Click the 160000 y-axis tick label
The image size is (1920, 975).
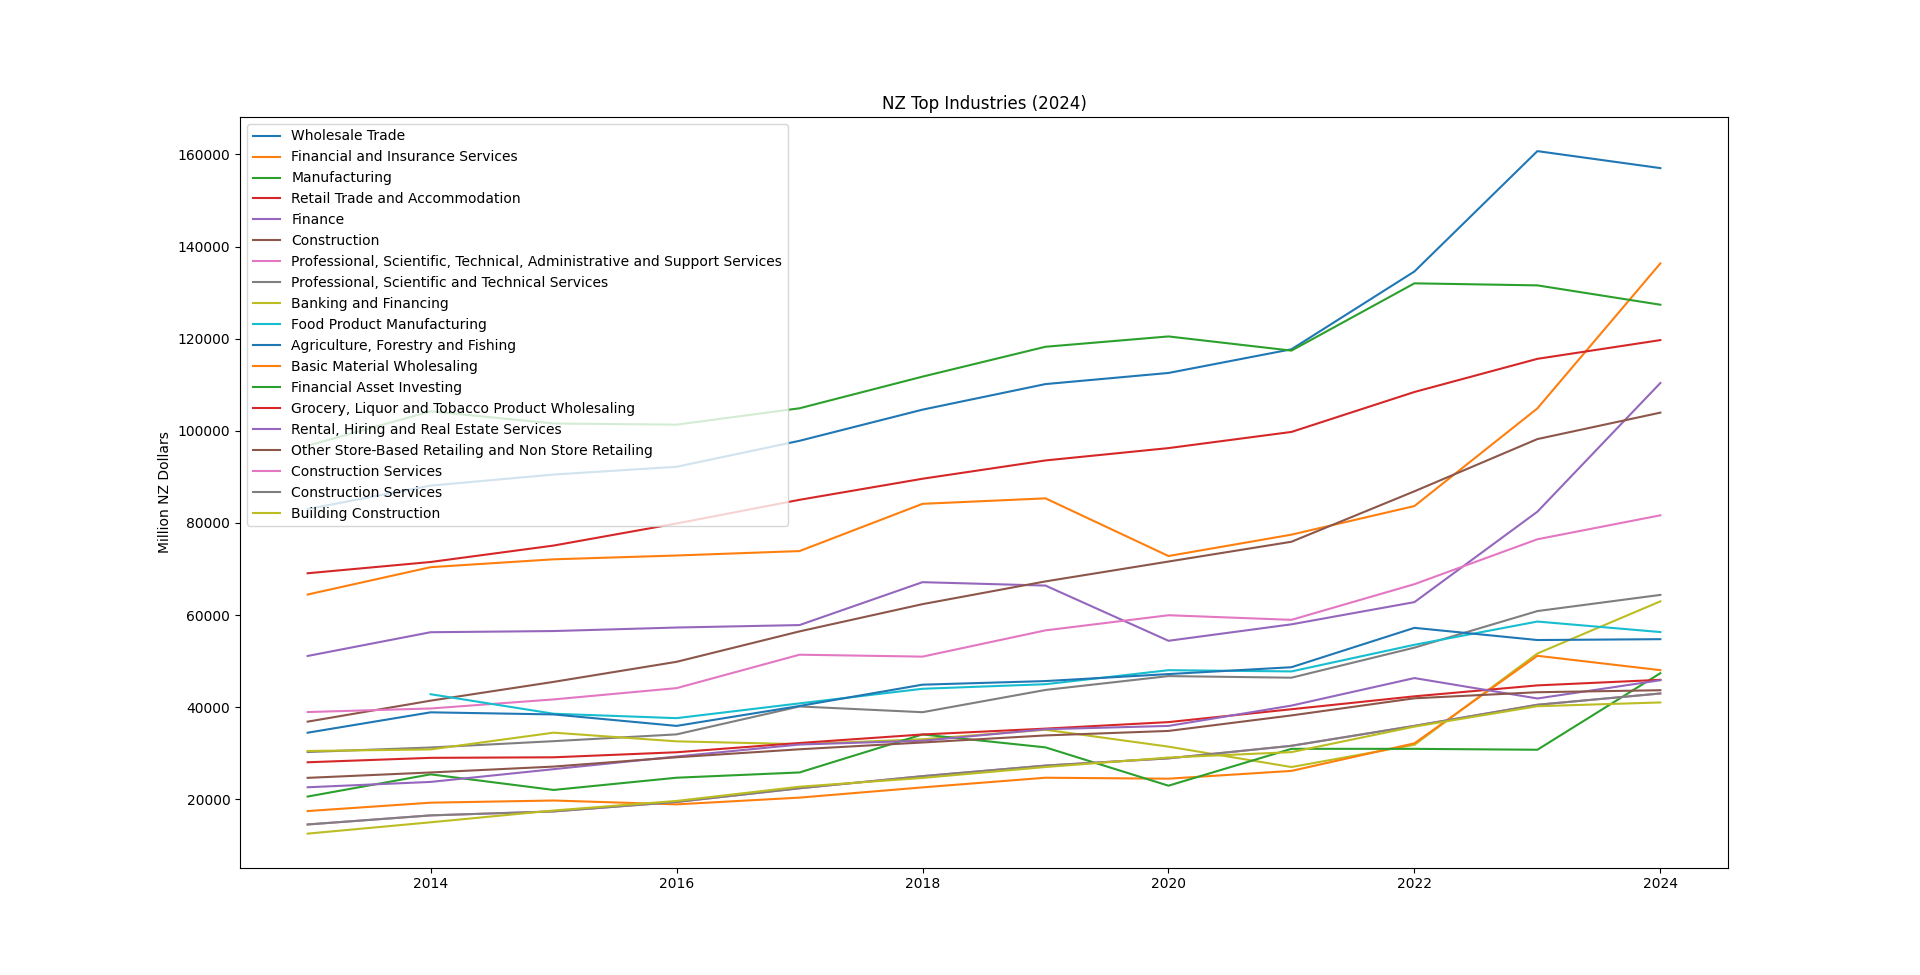coord(204,155)
